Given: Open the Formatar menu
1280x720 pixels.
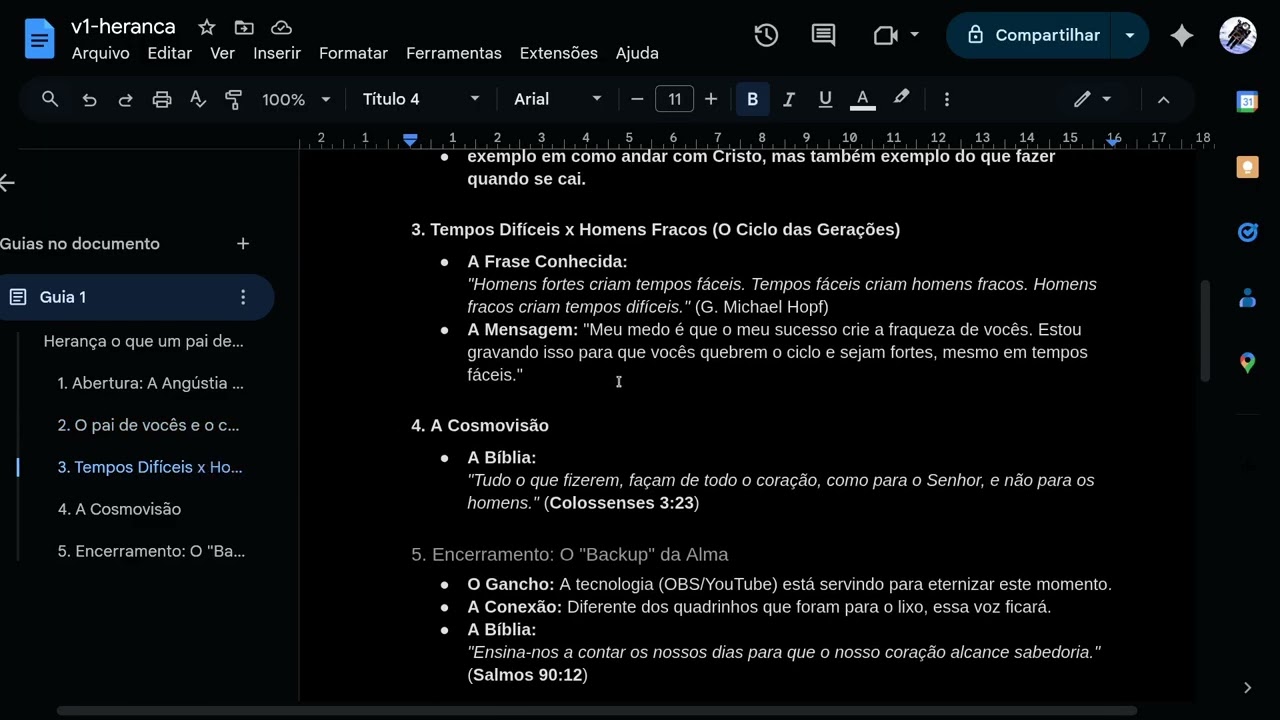Looking at the screenshot, I should 353,53.
